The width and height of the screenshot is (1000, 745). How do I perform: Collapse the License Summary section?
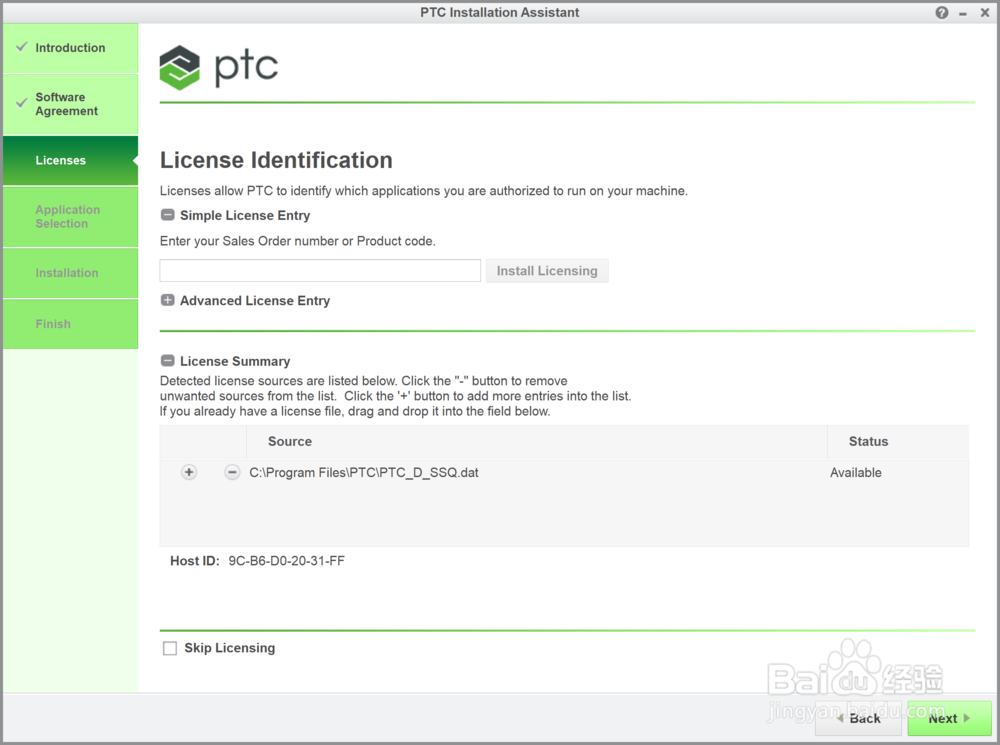click(167, 361)
